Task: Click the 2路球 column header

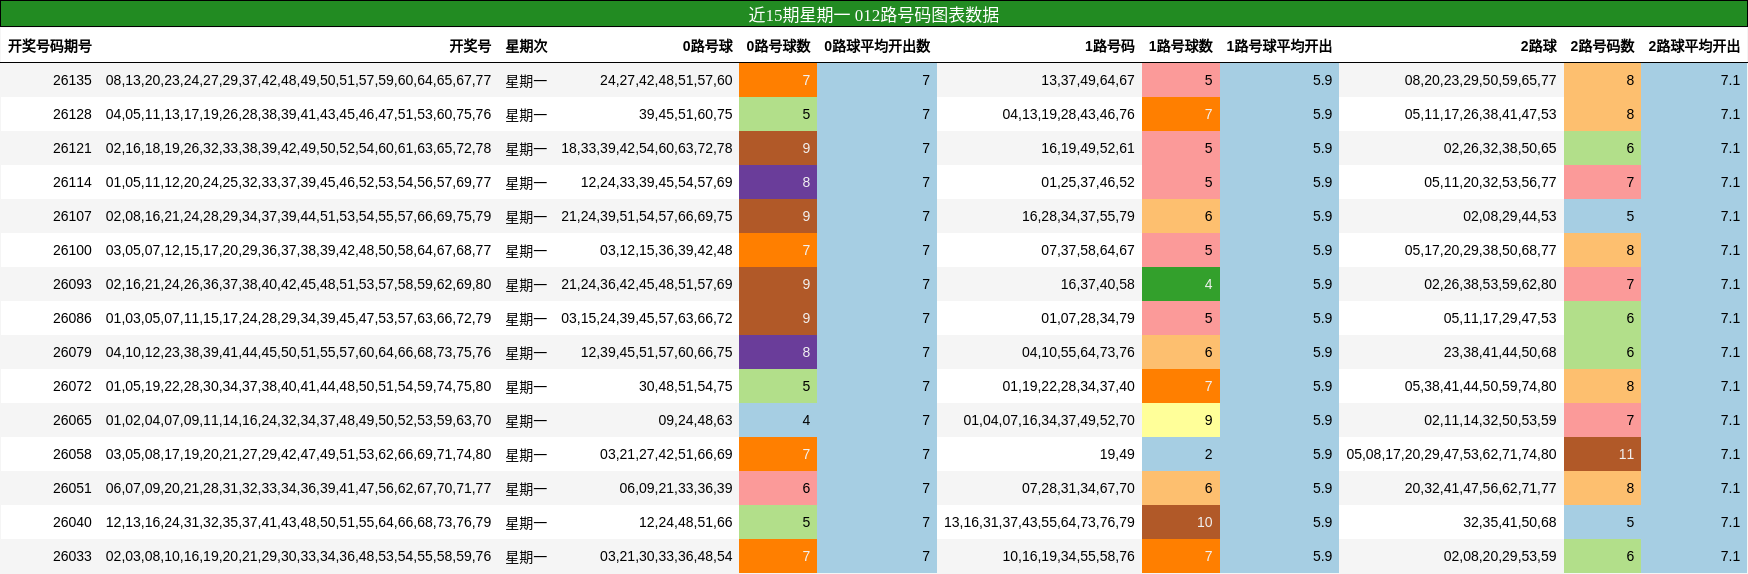Action: [1538, 46]
